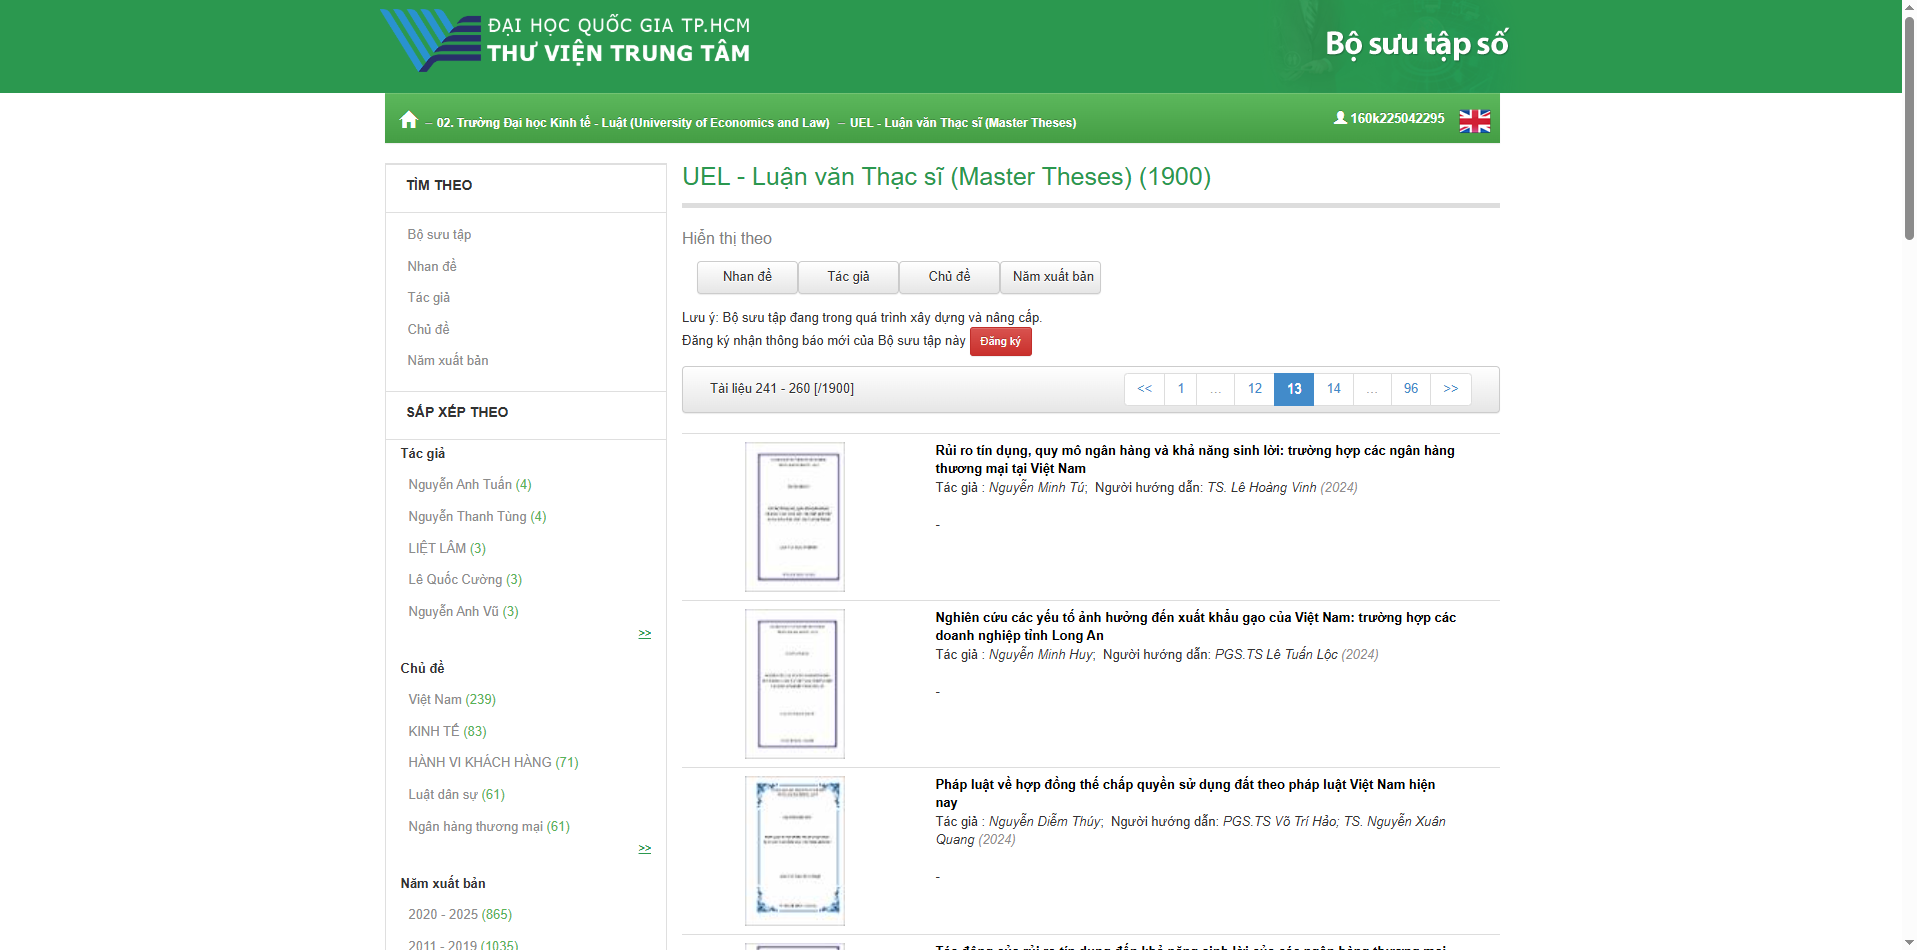Open user account 160k225042295
1917x950 pixels.
1389,119
